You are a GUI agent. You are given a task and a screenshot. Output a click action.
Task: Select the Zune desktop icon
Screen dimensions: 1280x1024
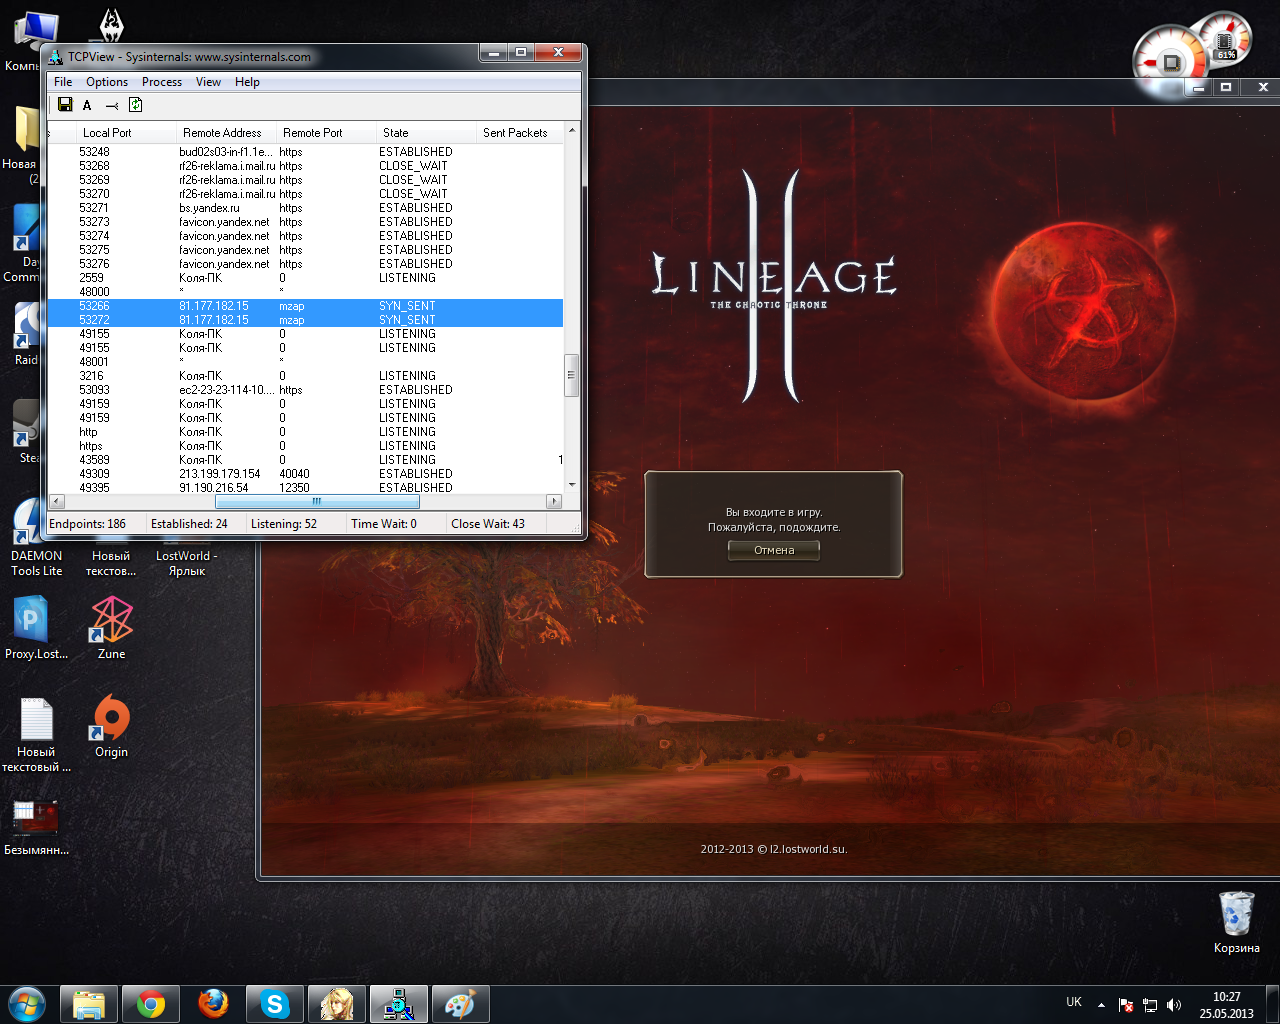click(112, 628)
